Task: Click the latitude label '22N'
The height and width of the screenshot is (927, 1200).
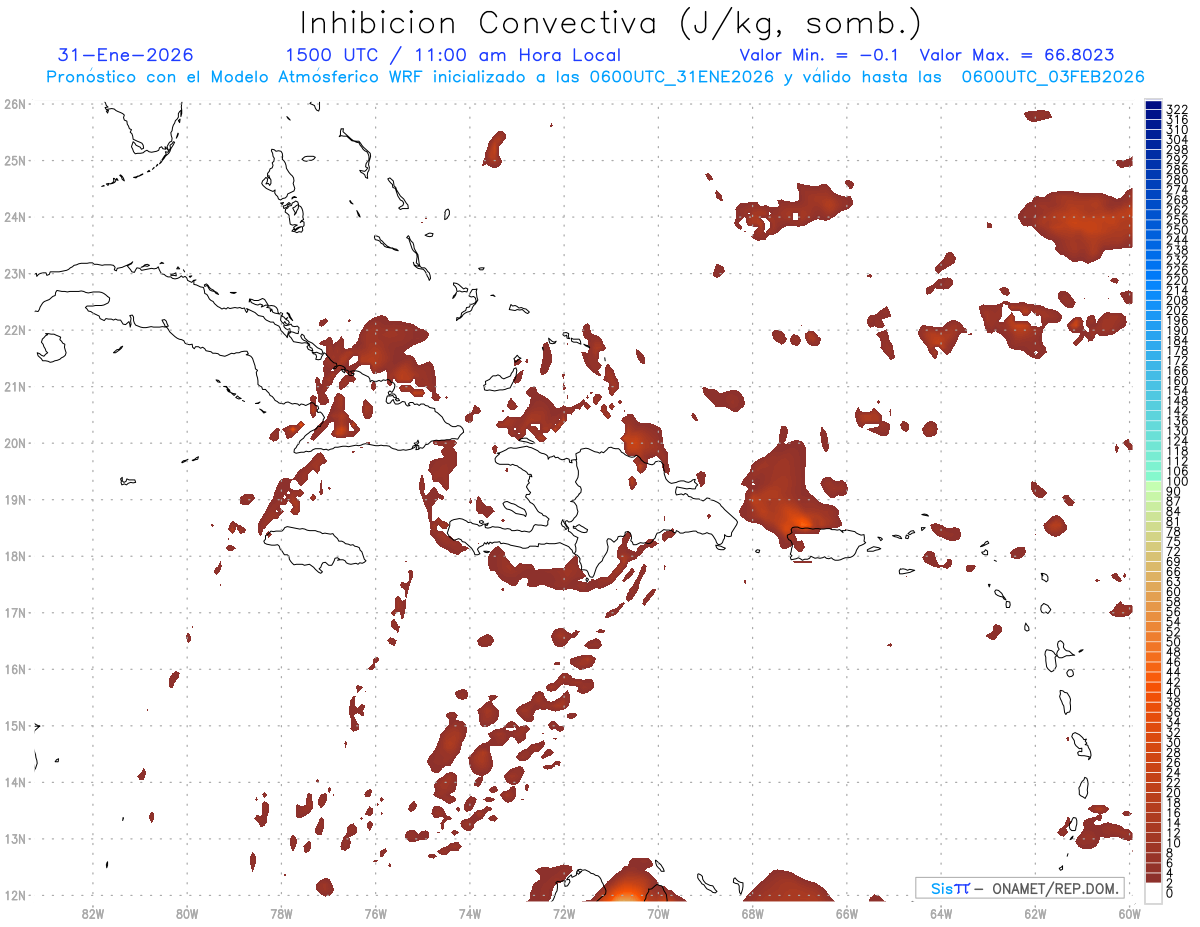Action: click(x=14, y=330)
